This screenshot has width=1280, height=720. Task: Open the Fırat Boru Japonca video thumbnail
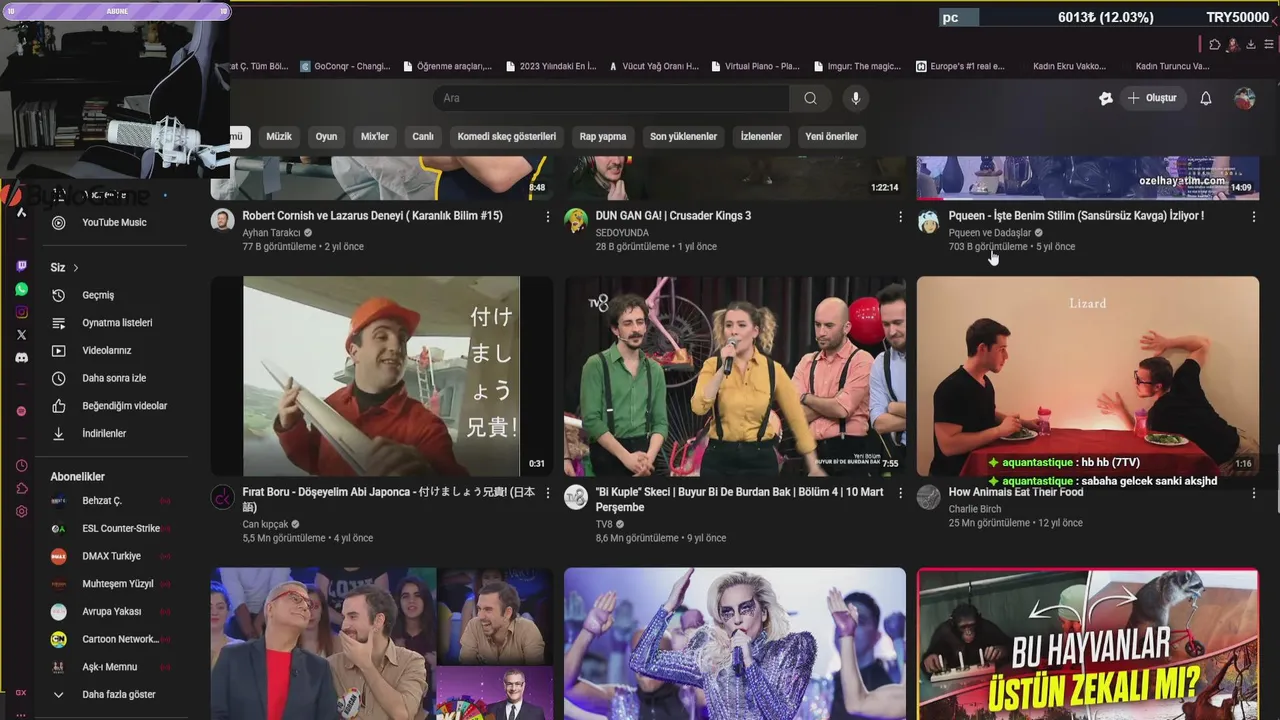pos(382,376)
